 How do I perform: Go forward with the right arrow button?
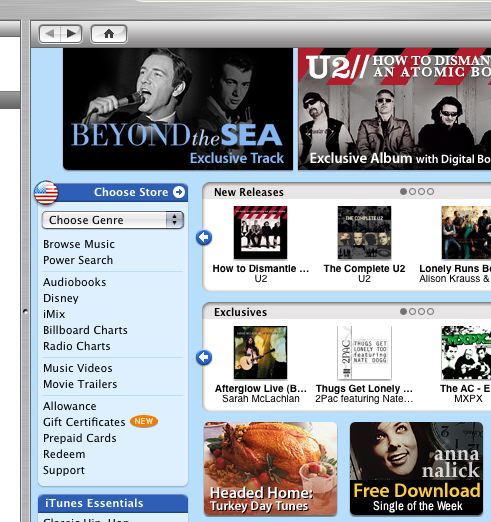[x=71, y=34]
